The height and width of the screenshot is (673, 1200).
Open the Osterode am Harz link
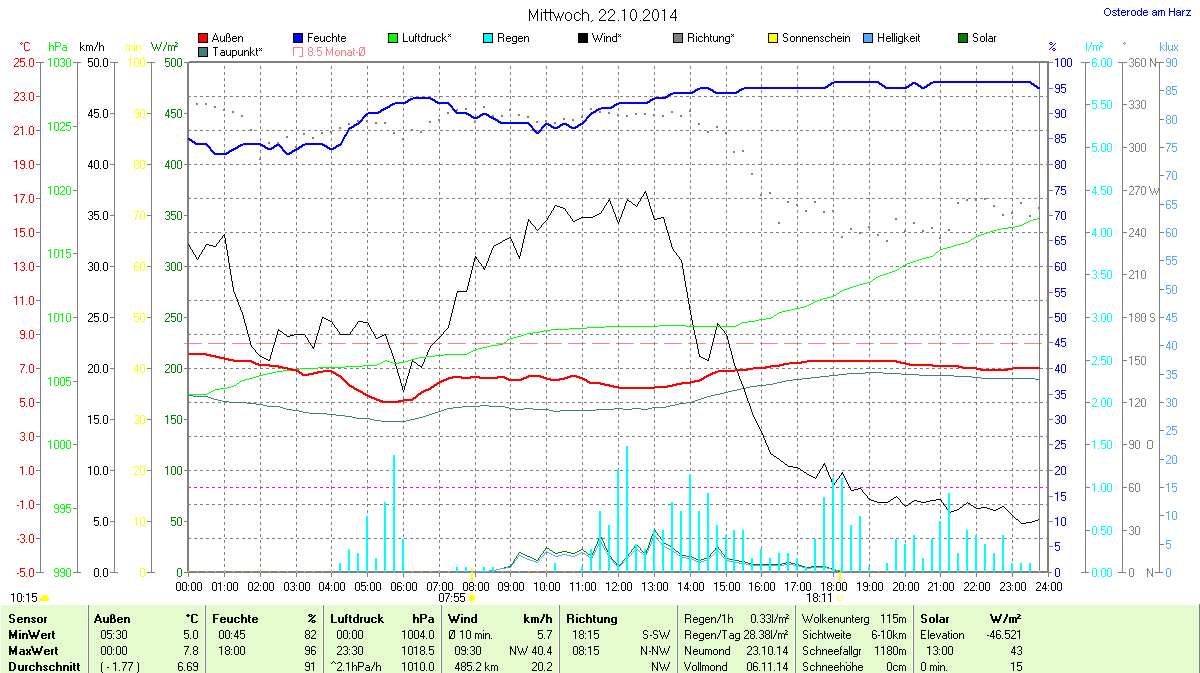tap(1148, 12)
